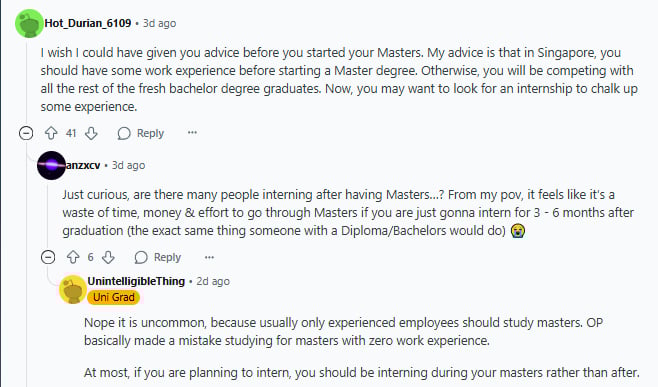The width and height of the screenshot is (658, 387).
Task: Open UnintelligibleThing's yellow avatar
Action: (73, 289)
